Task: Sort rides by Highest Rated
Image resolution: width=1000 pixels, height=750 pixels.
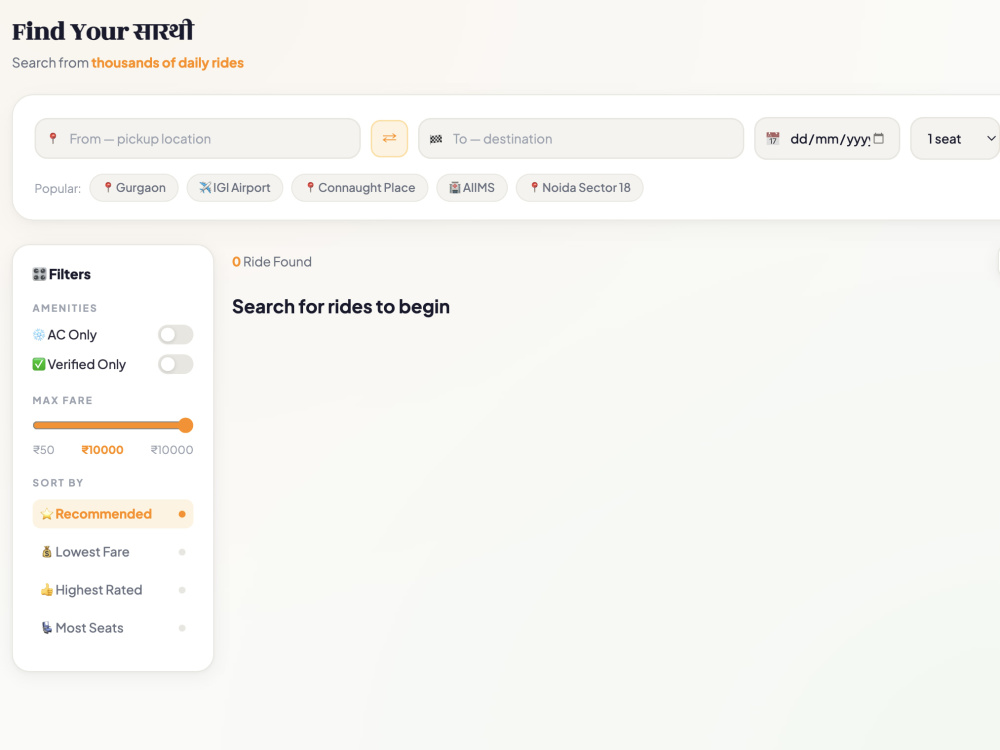Action: 113,590
